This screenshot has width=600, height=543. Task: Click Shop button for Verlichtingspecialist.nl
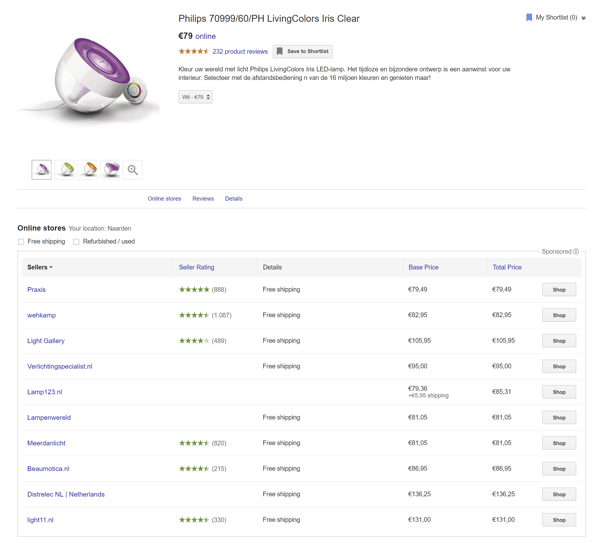559,367
